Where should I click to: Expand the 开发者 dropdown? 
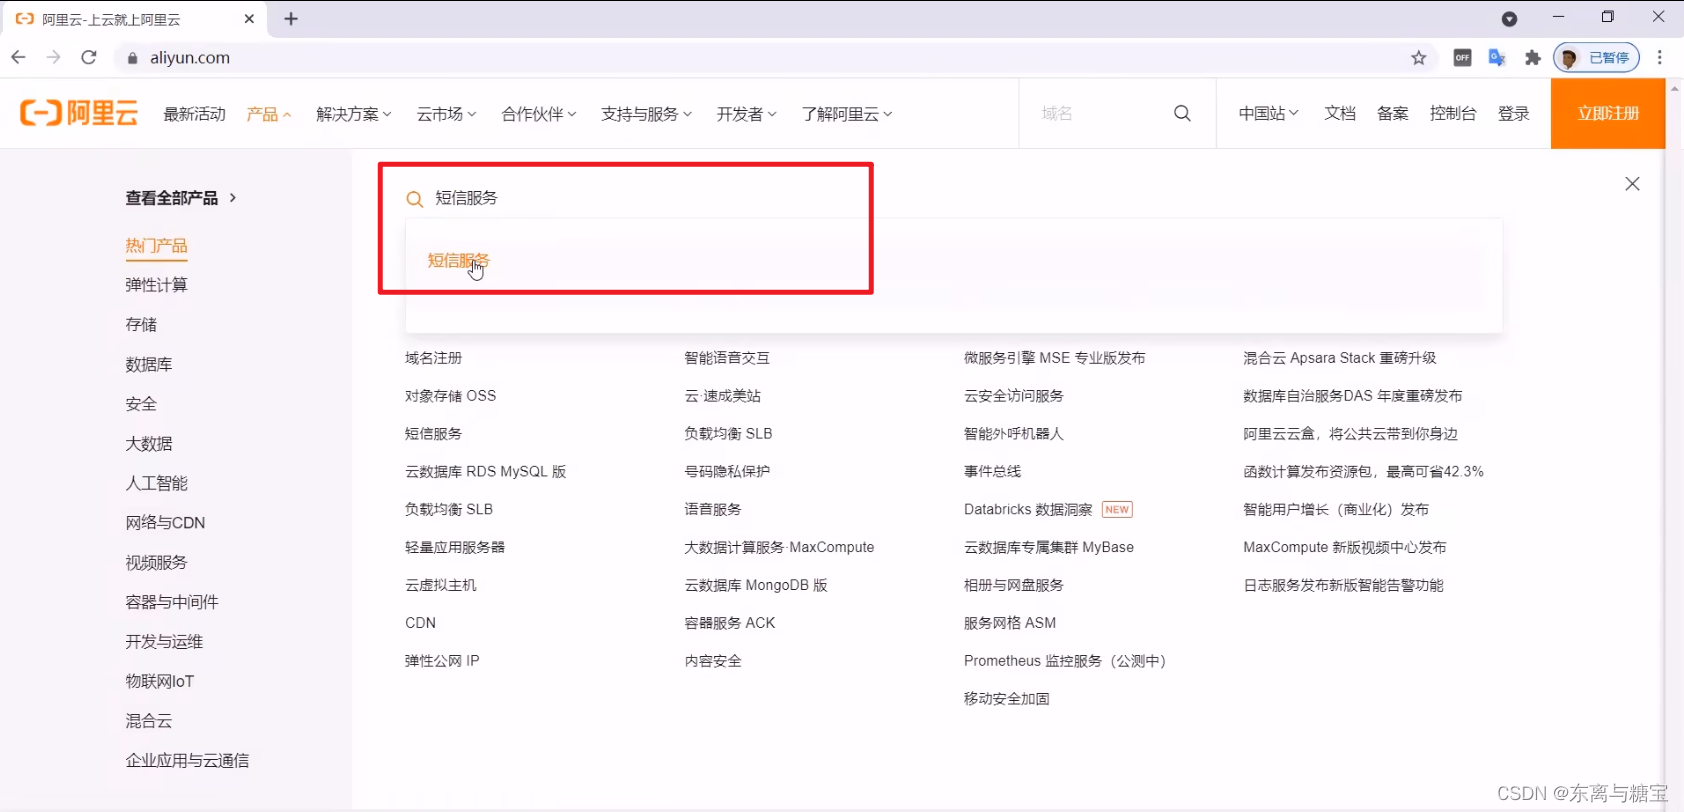coord(746,114)
